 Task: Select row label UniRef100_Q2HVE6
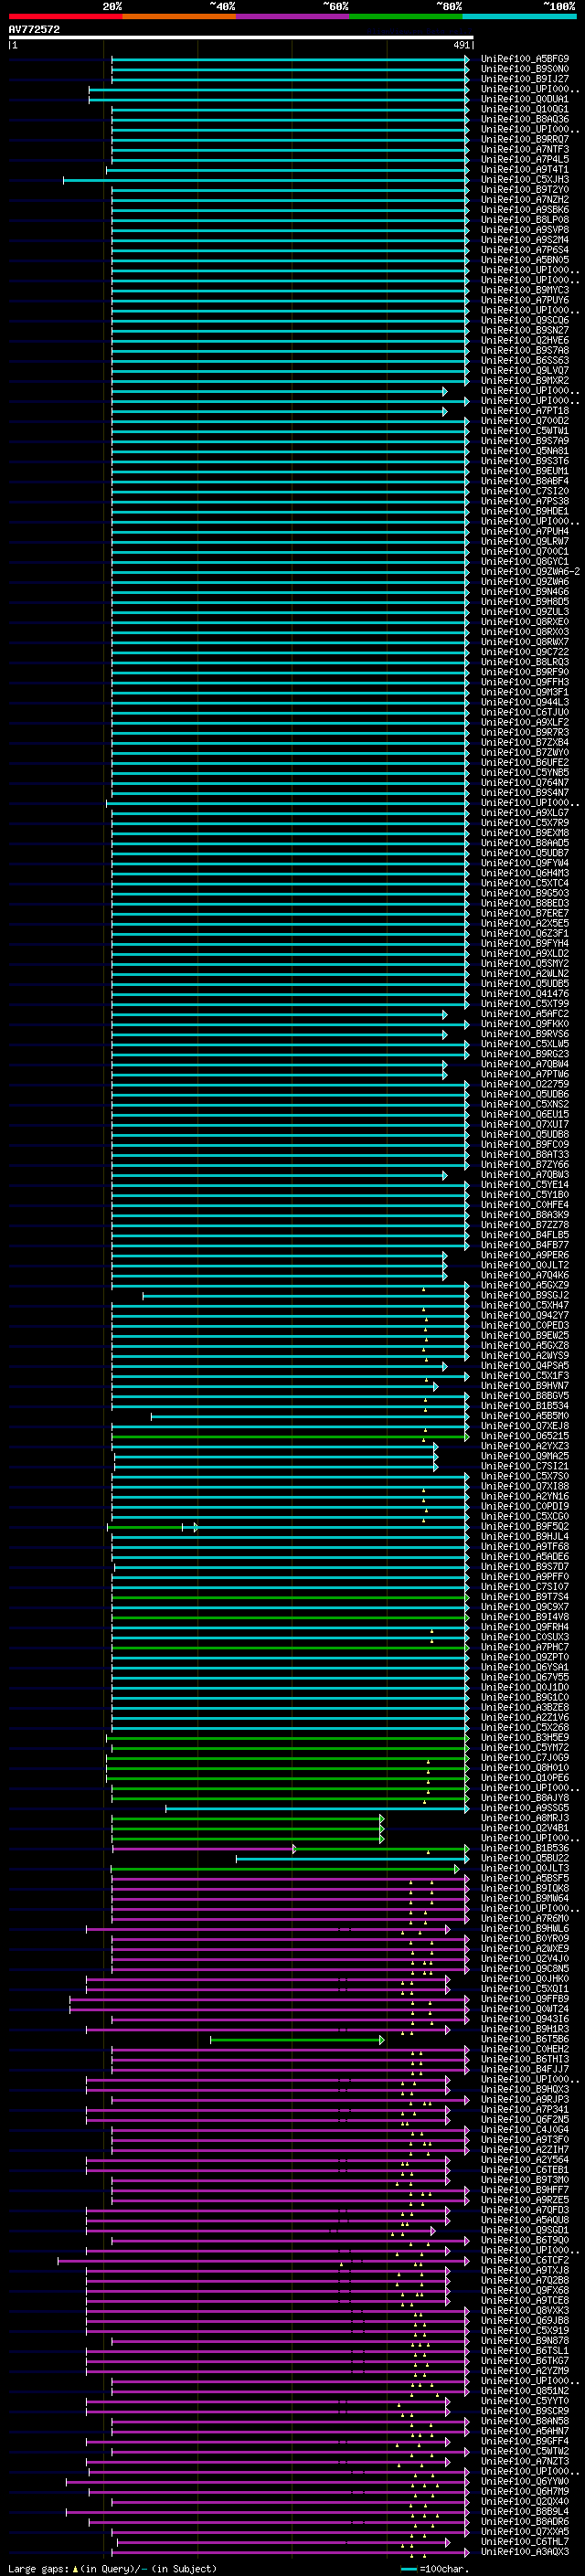[x=525, y=340]
